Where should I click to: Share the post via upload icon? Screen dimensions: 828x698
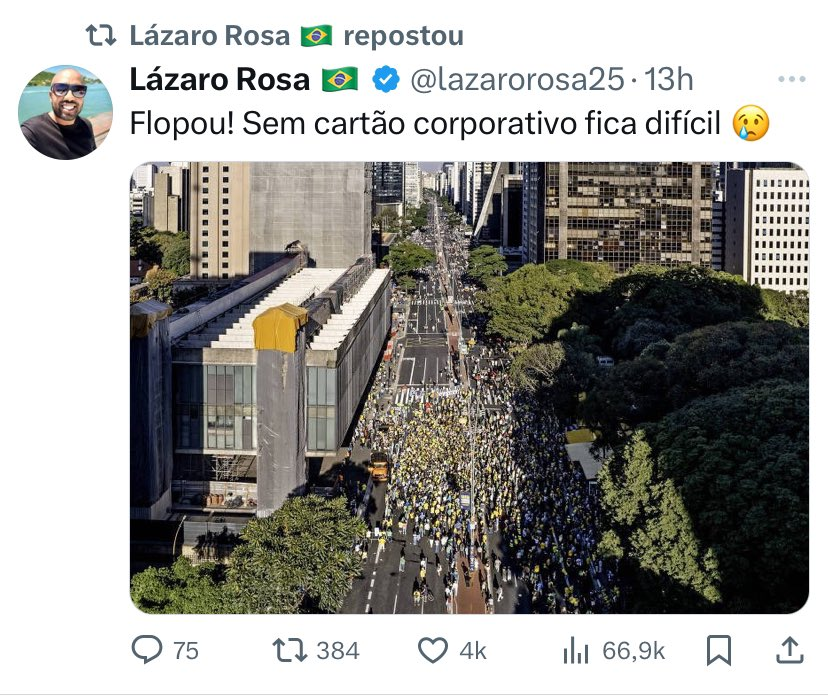(789, 650)
